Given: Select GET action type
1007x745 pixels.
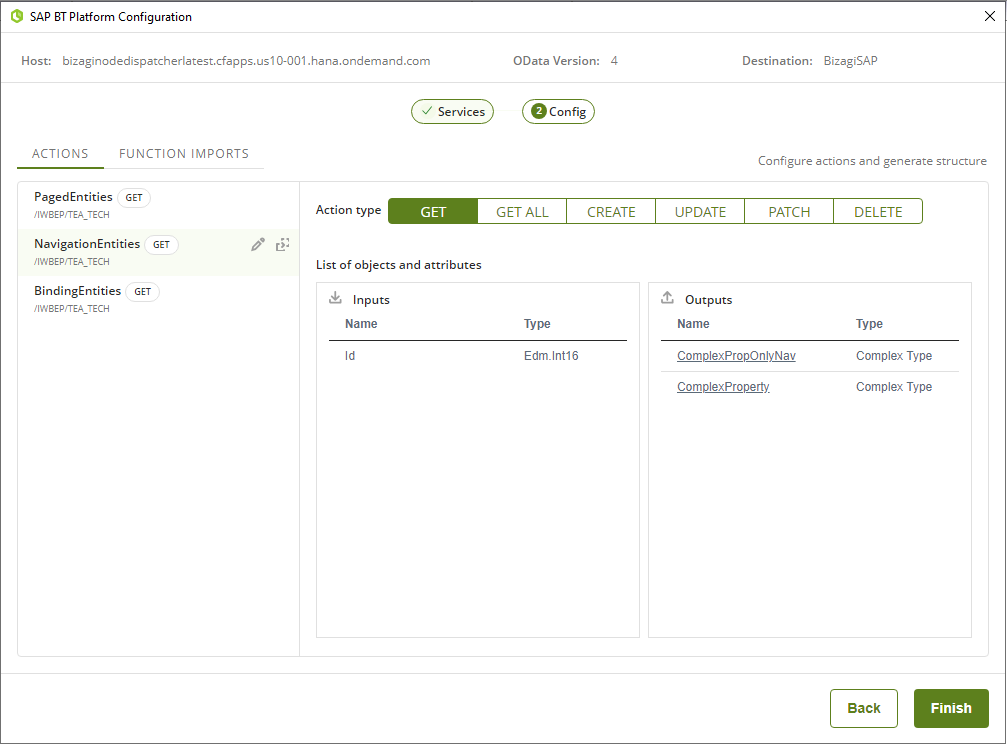Looking at the screenshot, I should click(433, 212).
